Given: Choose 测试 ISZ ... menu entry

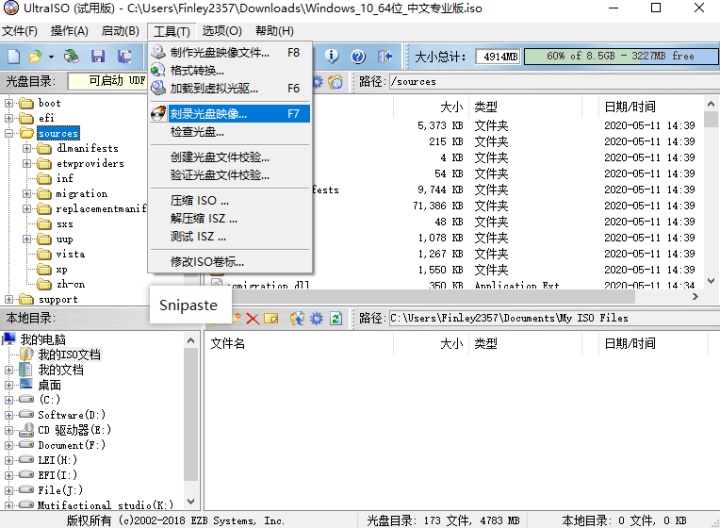Looking at the screenshot, I should pos(230,236).
